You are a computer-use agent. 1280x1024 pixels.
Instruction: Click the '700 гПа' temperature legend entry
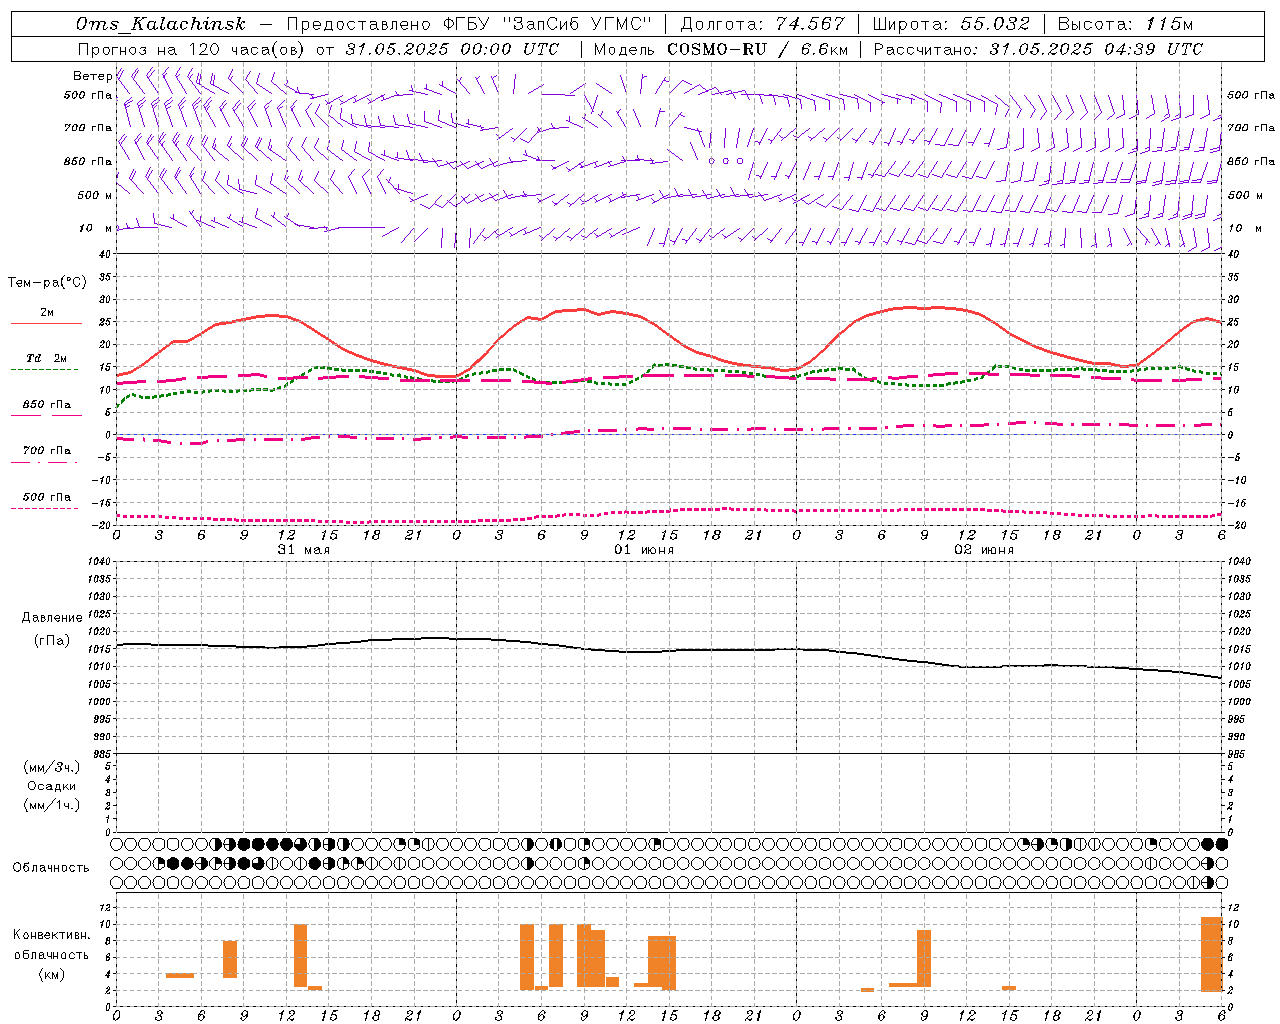[47, 451]
